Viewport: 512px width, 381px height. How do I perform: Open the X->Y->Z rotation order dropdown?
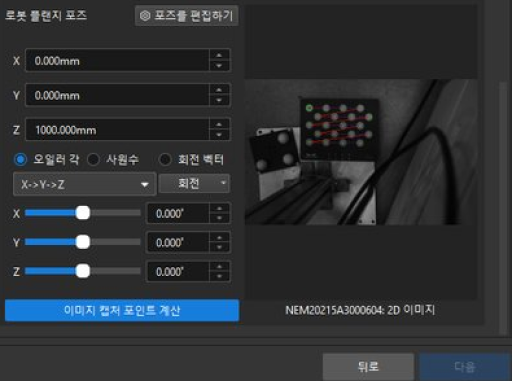85,184
